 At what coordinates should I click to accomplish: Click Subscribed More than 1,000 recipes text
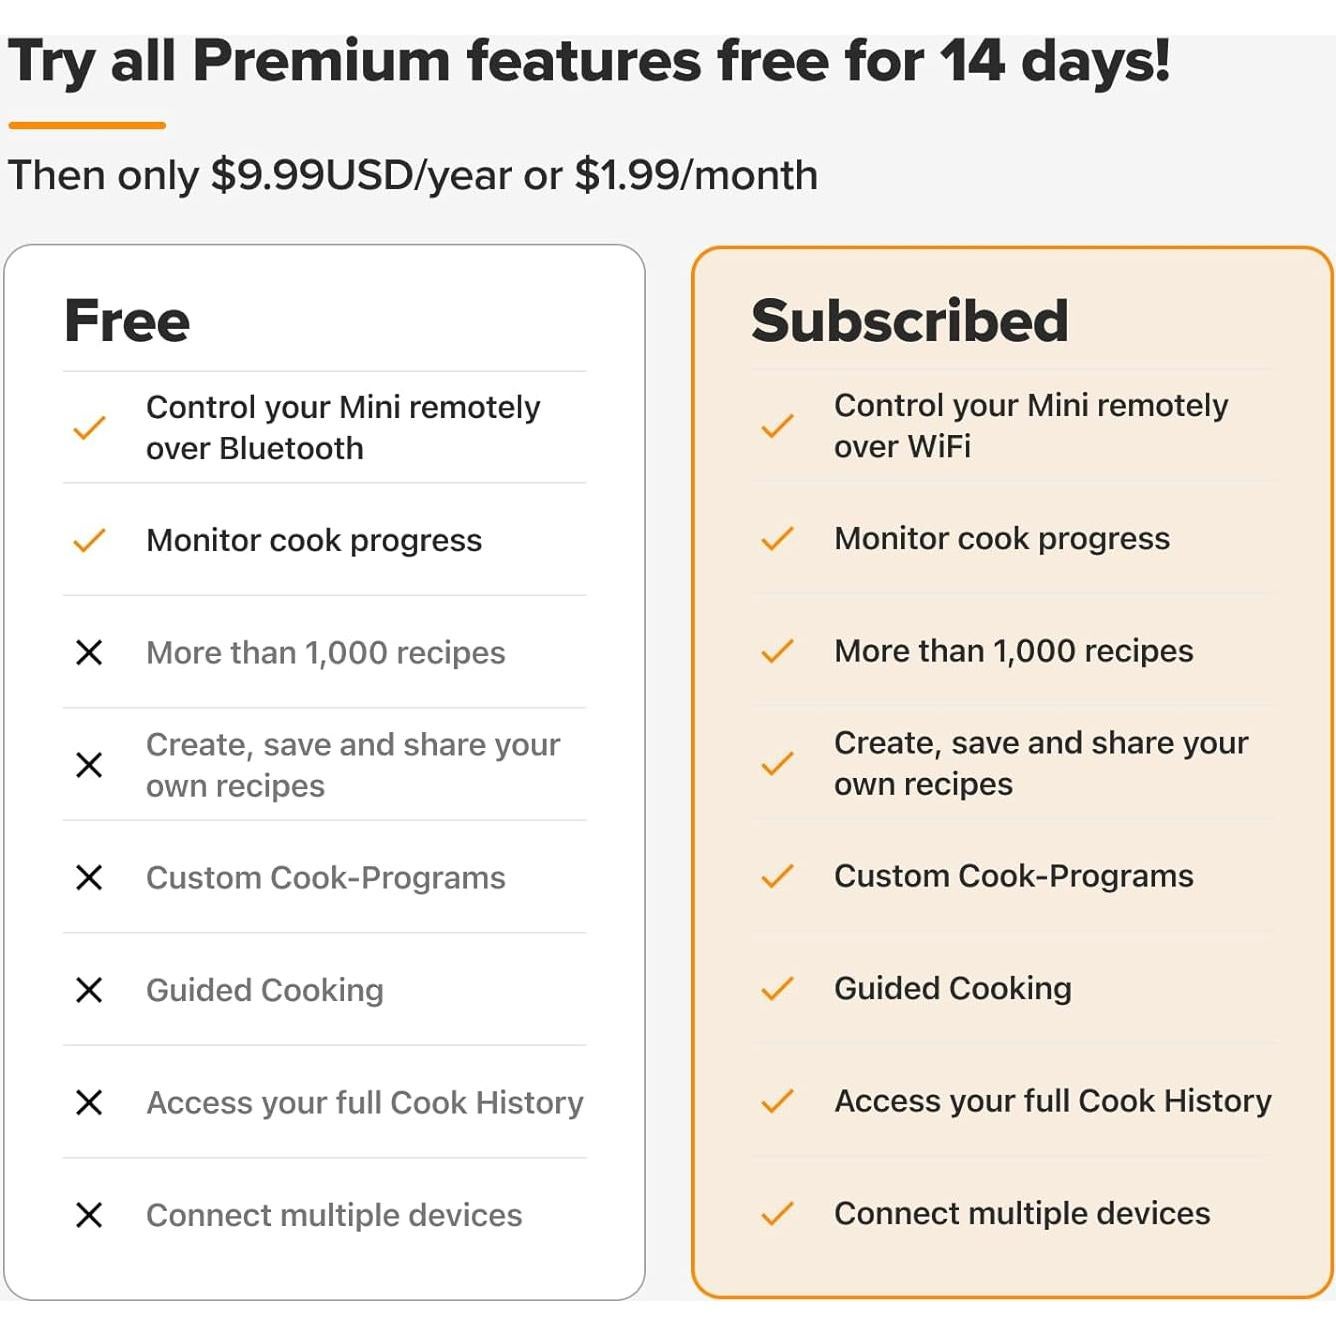(x=1013, y=651)
